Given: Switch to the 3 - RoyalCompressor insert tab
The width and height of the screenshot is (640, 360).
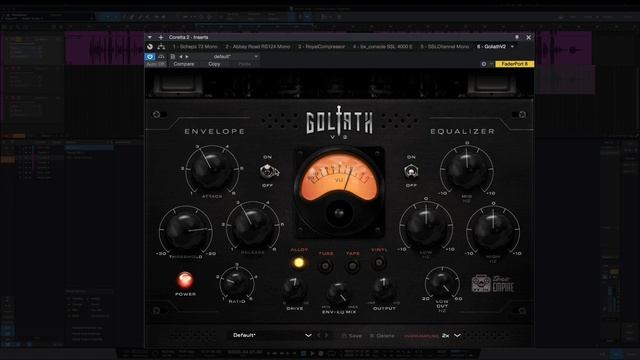Looking at the screenshot, I should tap(321, 47).
